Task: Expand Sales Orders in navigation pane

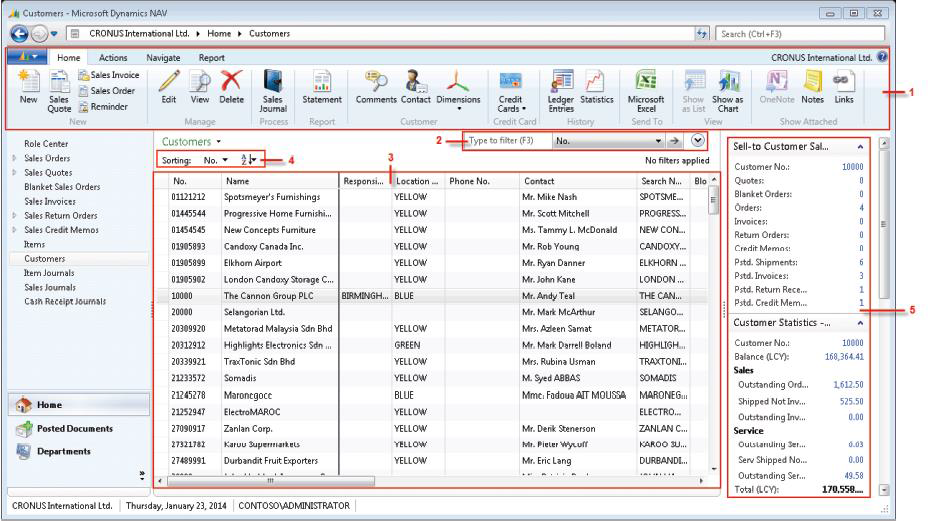Action: point(14,158)
